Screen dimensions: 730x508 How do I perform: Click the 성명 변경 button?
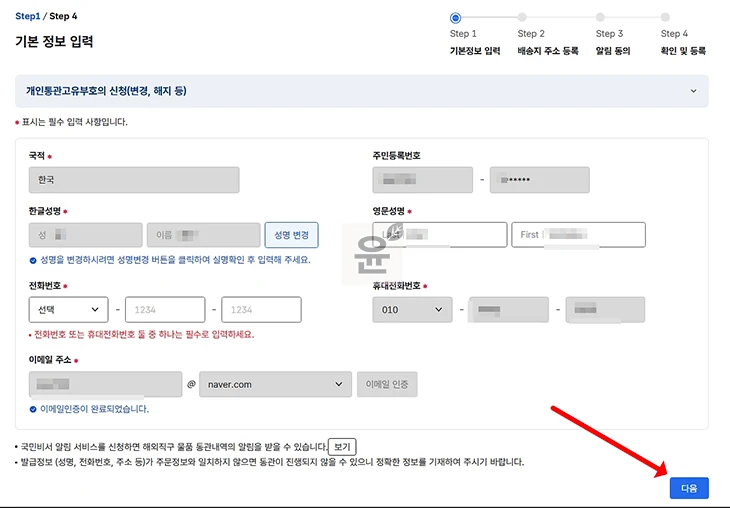tap(291, 235)
